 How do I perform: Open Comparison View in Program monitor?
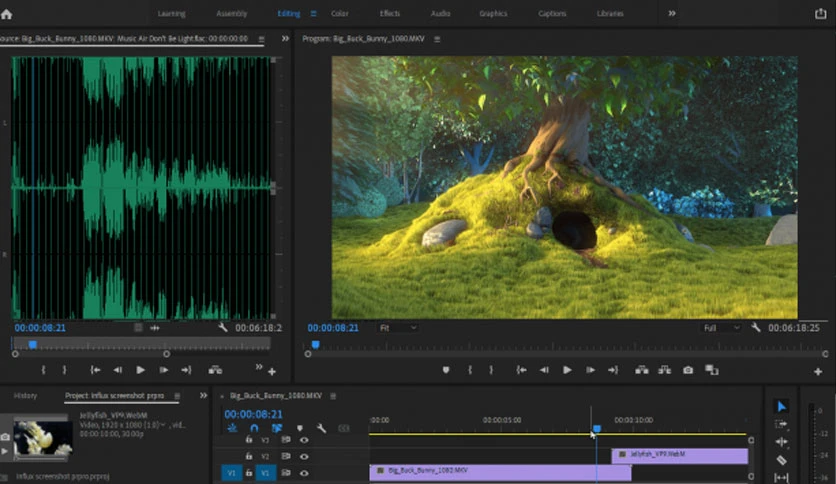[712, 370]
